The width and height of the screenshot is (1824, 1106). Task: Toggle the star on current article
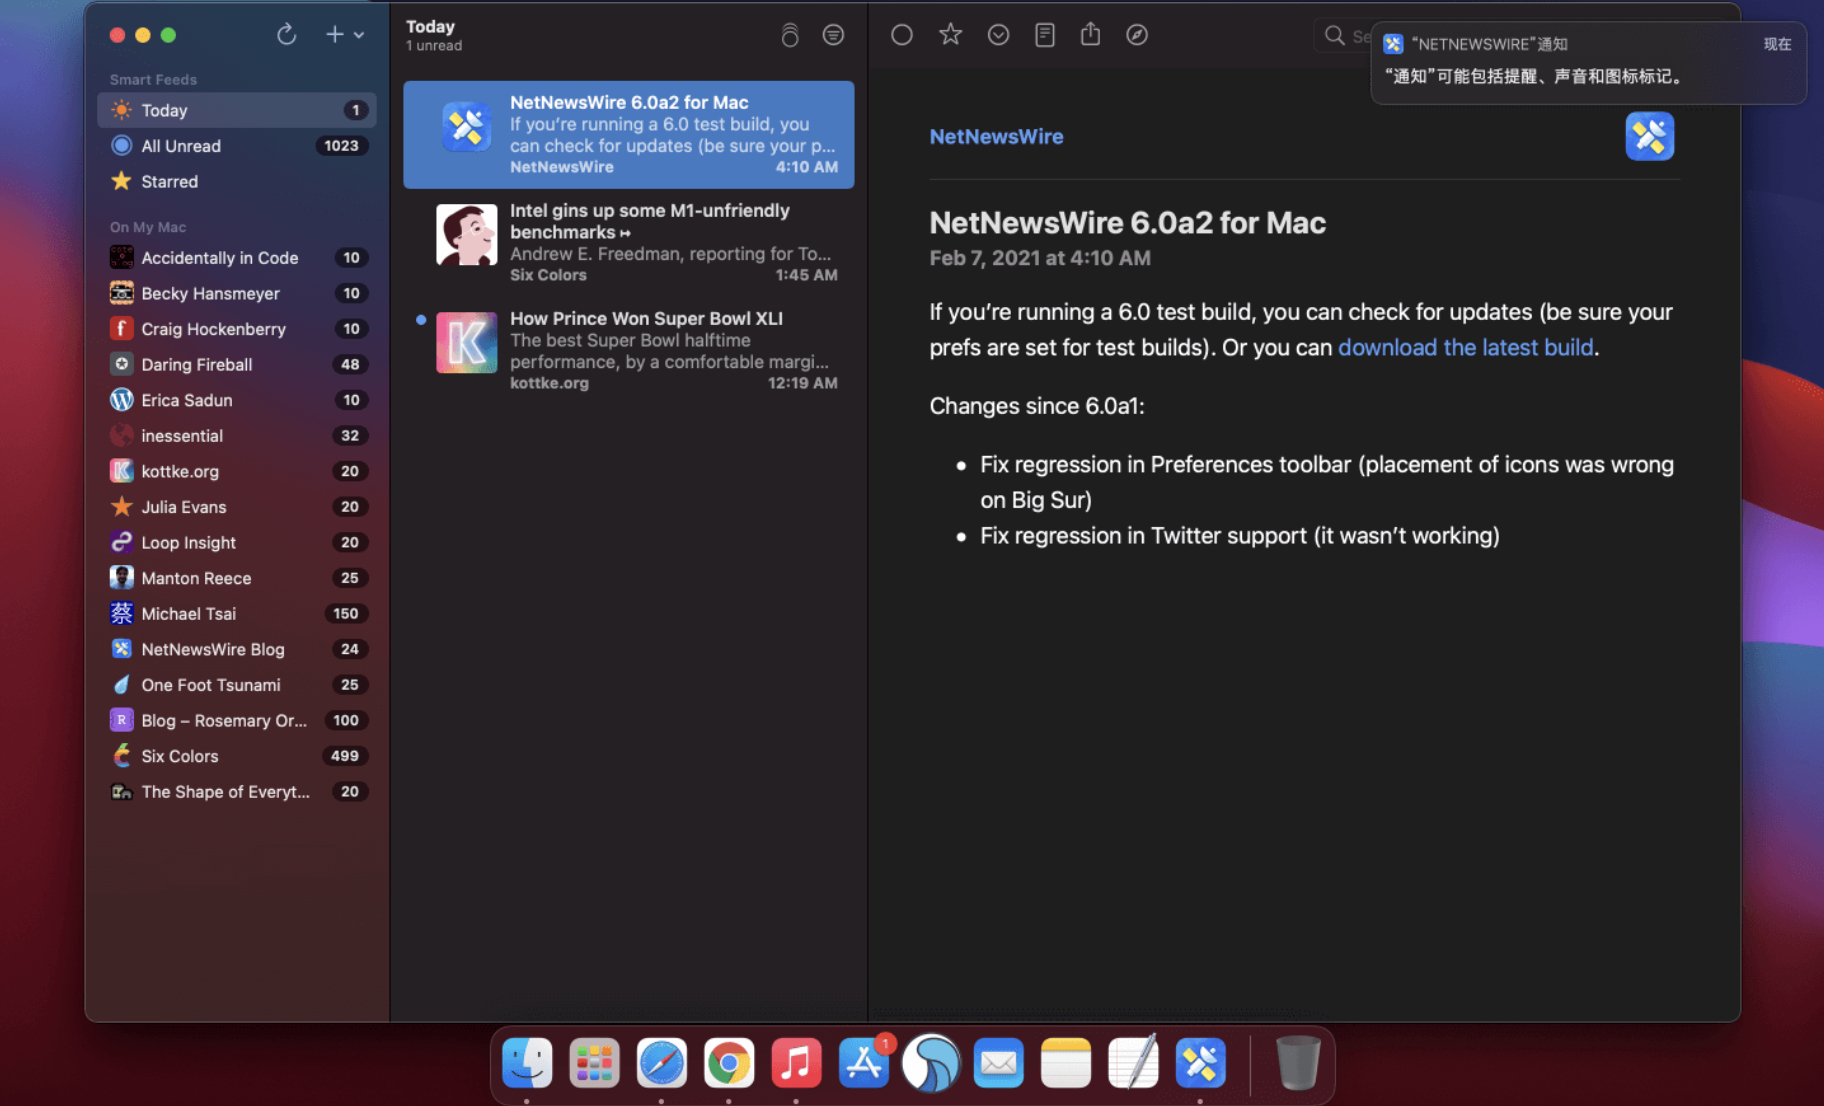(950, 35)
